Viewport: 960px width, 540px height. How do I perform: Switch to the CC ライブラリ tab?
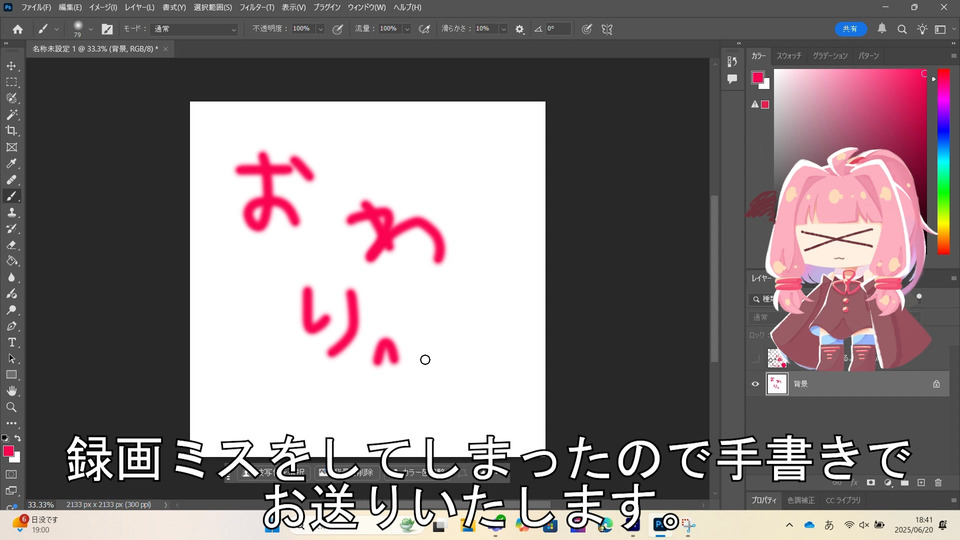843,500
